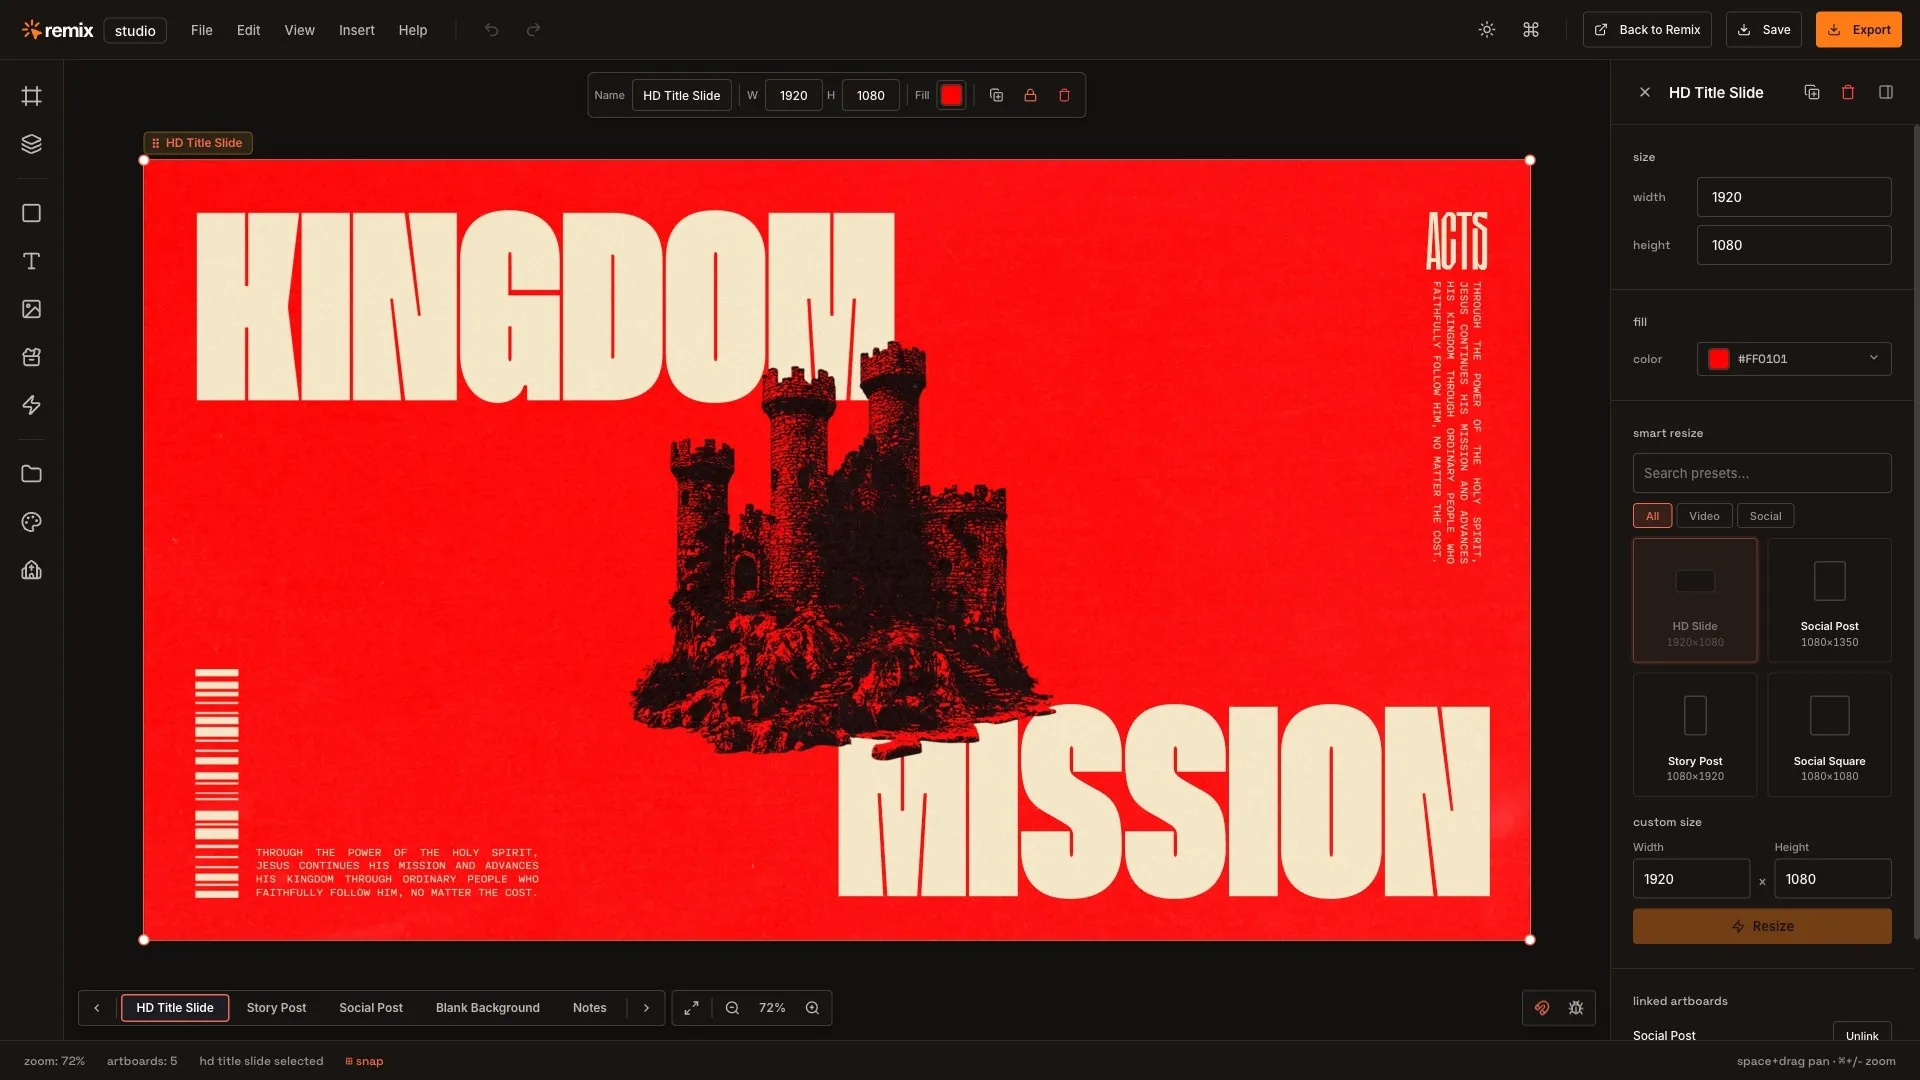Viewport: 1920px width, 1080px height.
Task: Click the red swirl icon bottom right
Action: [1542, 1008]
